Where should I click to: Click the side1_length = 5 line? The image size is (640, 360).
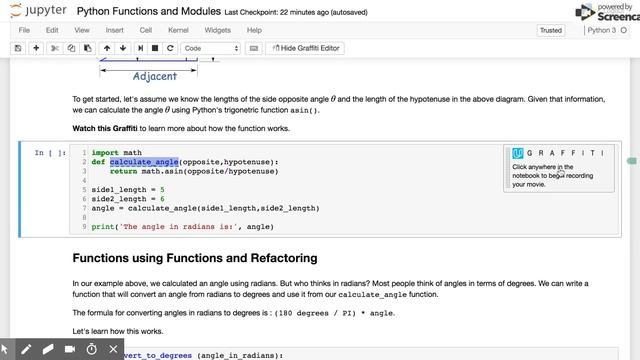click(x=128, y=190)
